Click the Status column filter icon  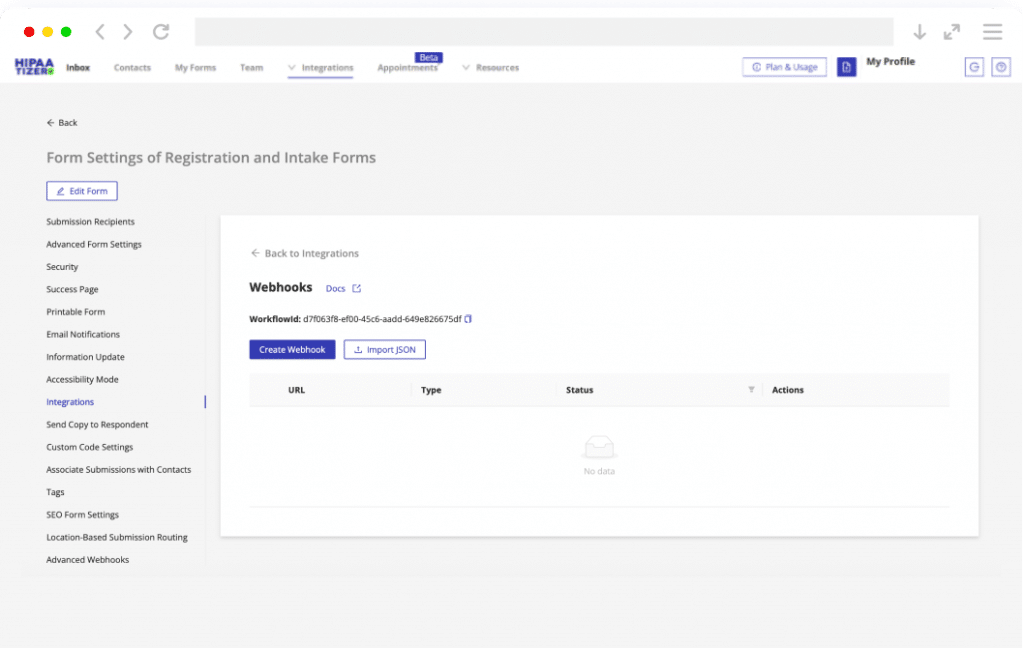751,389
